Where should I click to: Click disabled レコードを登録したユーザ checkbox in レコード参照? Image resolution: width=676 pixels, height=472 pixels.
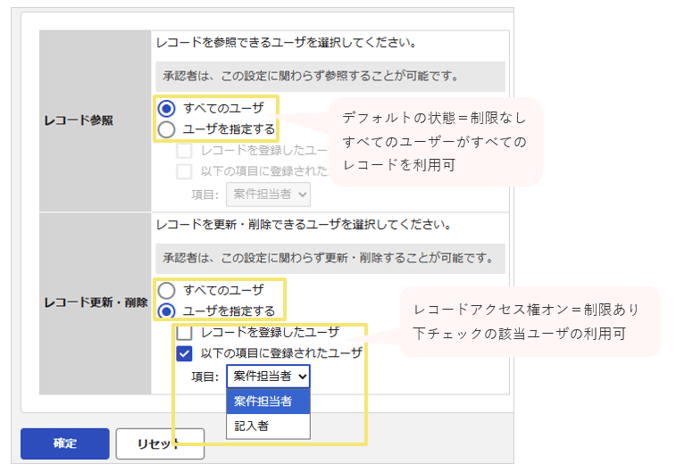pyautogui.click(x=185, y=151)
